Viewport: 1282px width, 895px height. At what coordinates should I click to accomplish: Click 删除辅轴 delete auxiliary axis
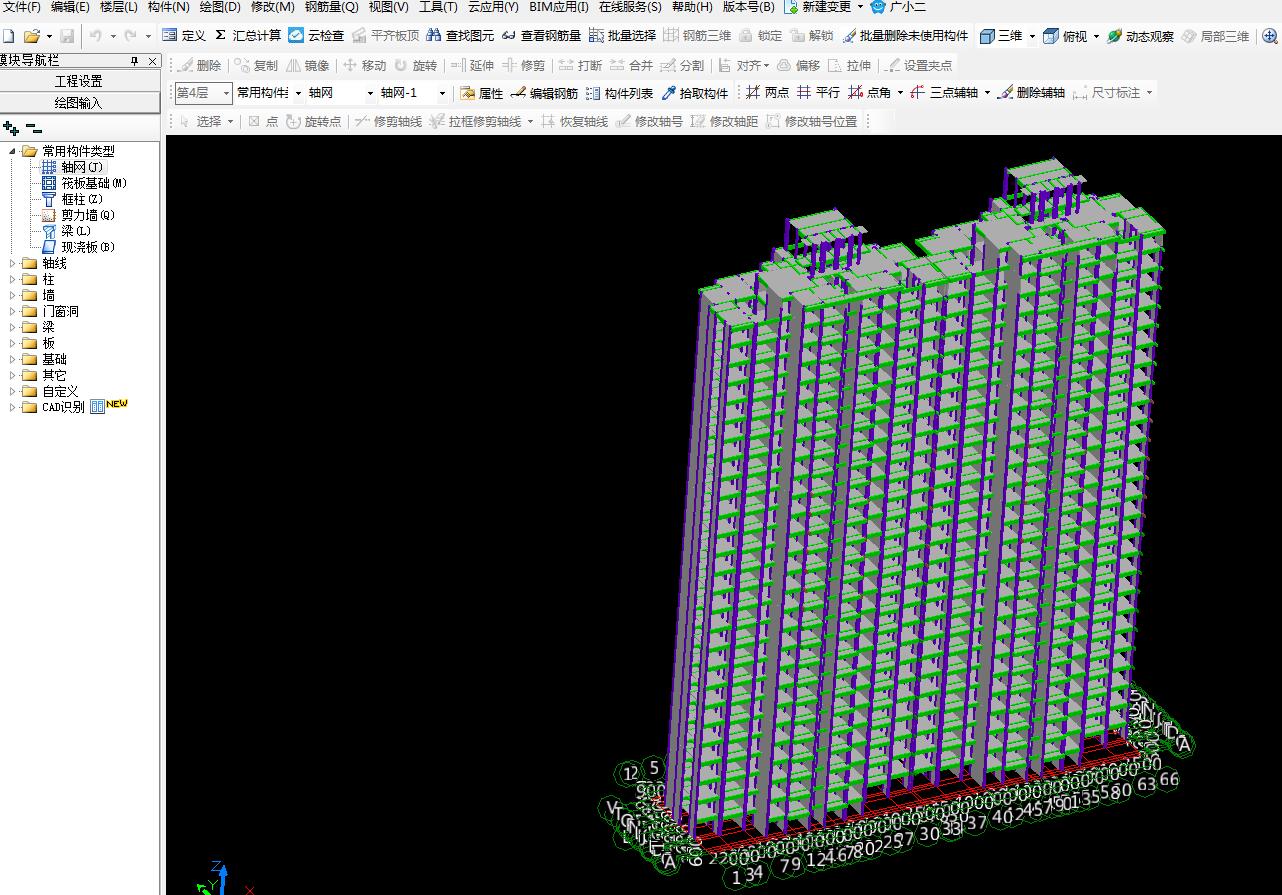[x=1031, y=93]
